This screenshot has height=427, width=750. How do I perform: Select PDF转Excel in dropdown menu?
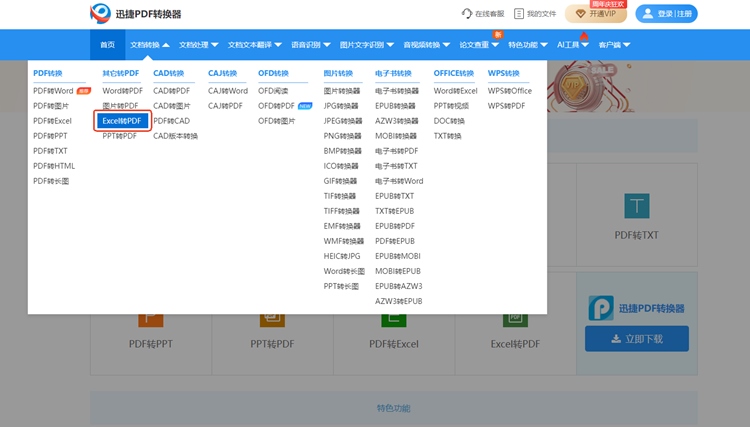point(52,121)
